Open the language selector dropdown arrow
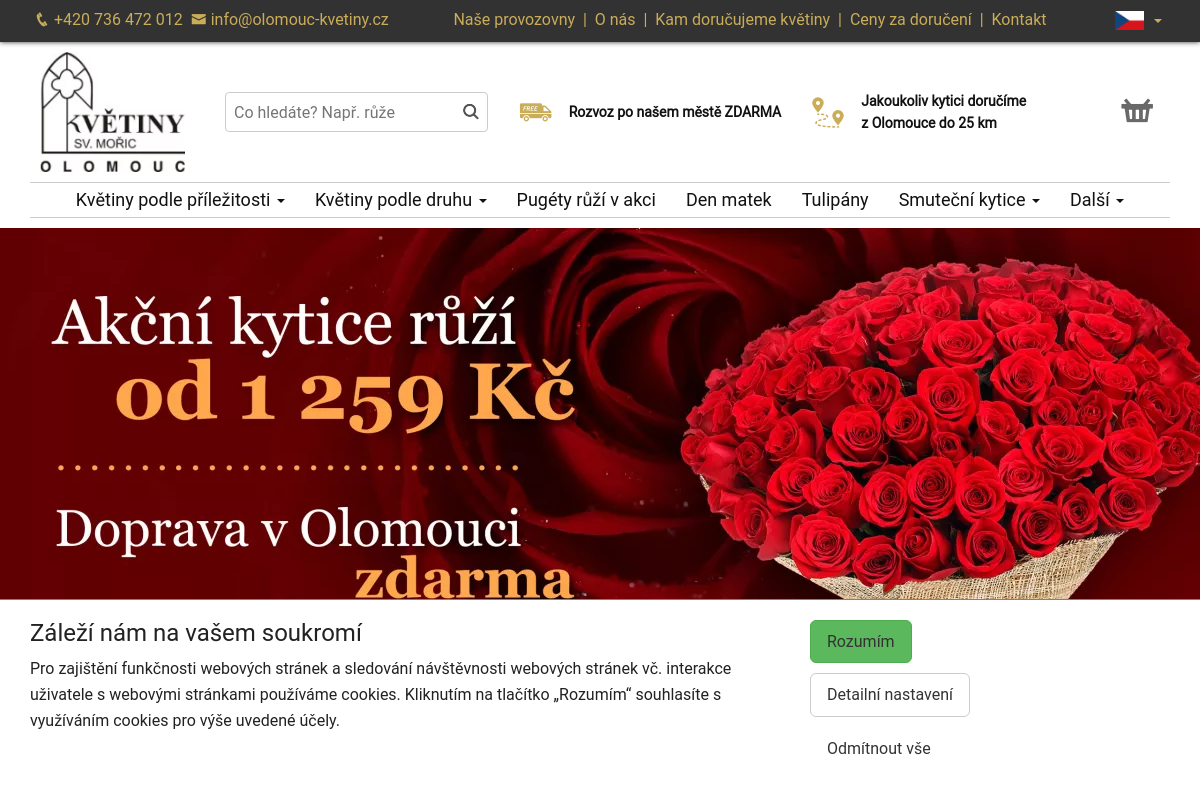This screenshot has height=800, width=1200. pos(1158,21)
